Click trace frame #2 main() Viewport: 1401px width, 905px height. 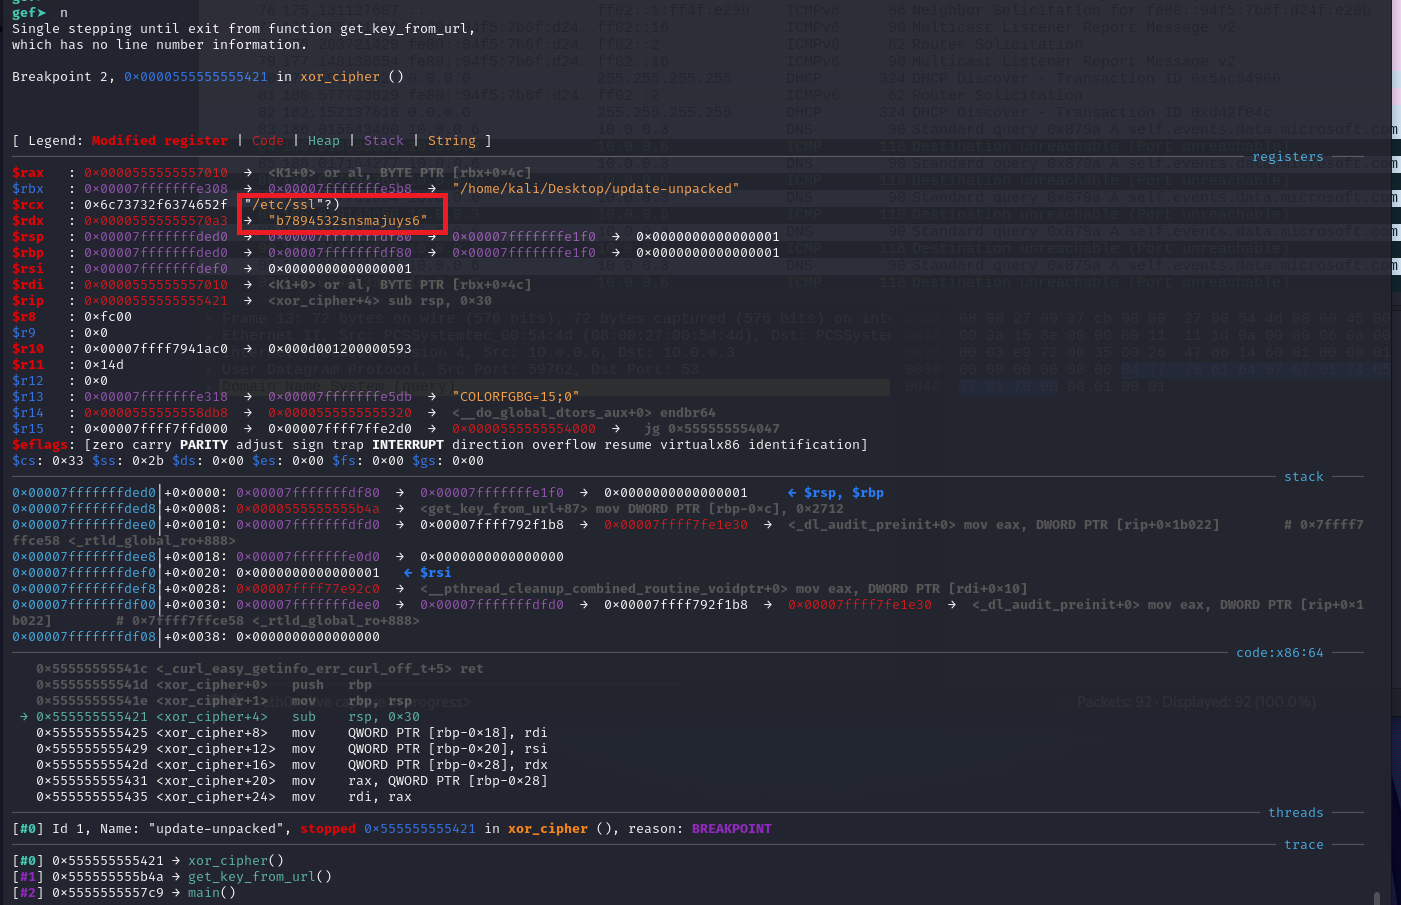tap(124, 893)
